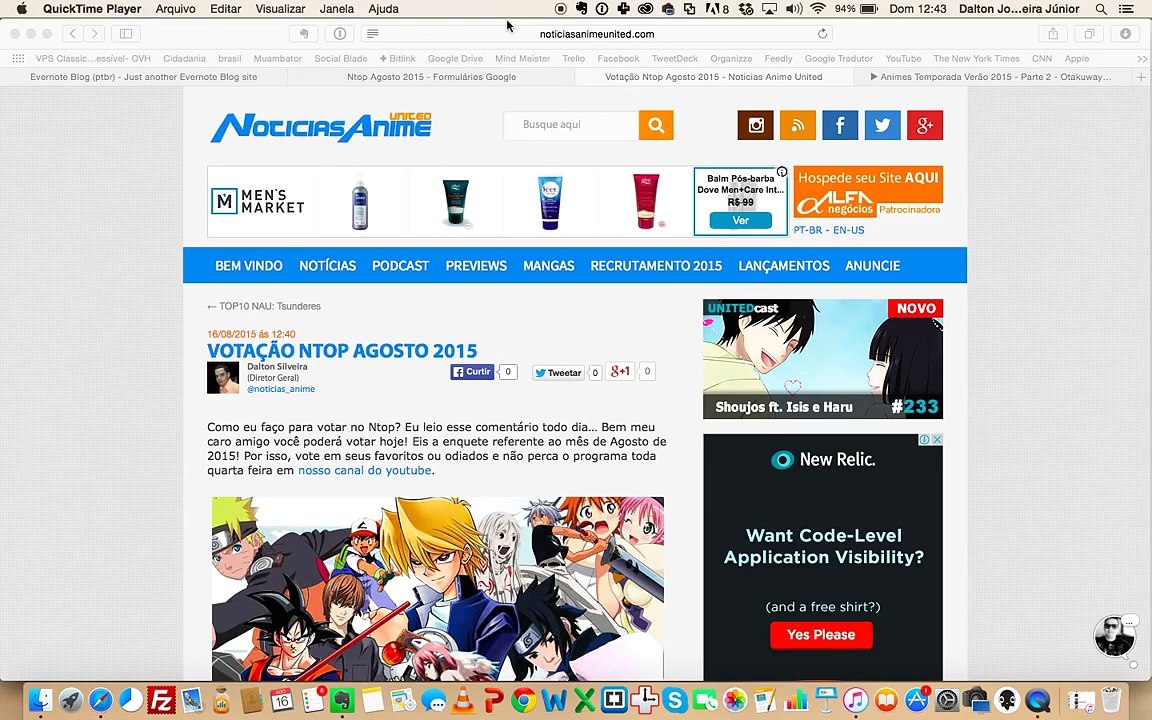The height and width of the screenshot is (720, 1152).
Task: Open the nosso canal do youtube link
Action: 364,470
